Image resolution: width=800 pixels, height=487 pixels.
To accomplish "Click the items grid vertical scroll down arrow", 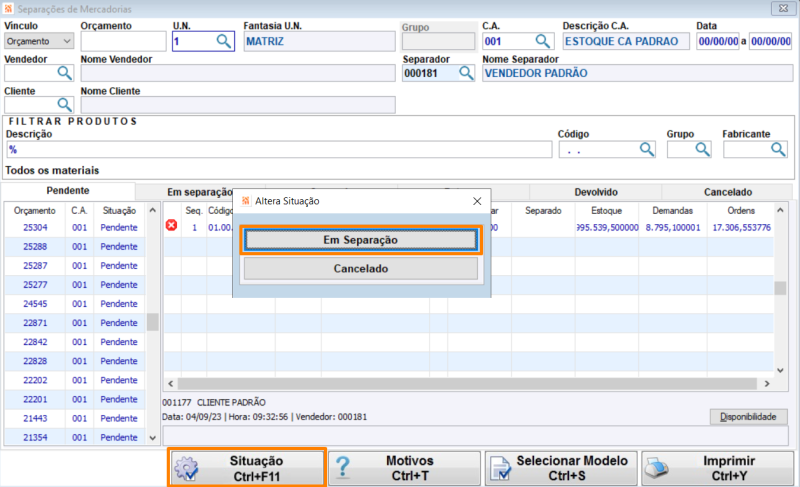I will [780, 370].
